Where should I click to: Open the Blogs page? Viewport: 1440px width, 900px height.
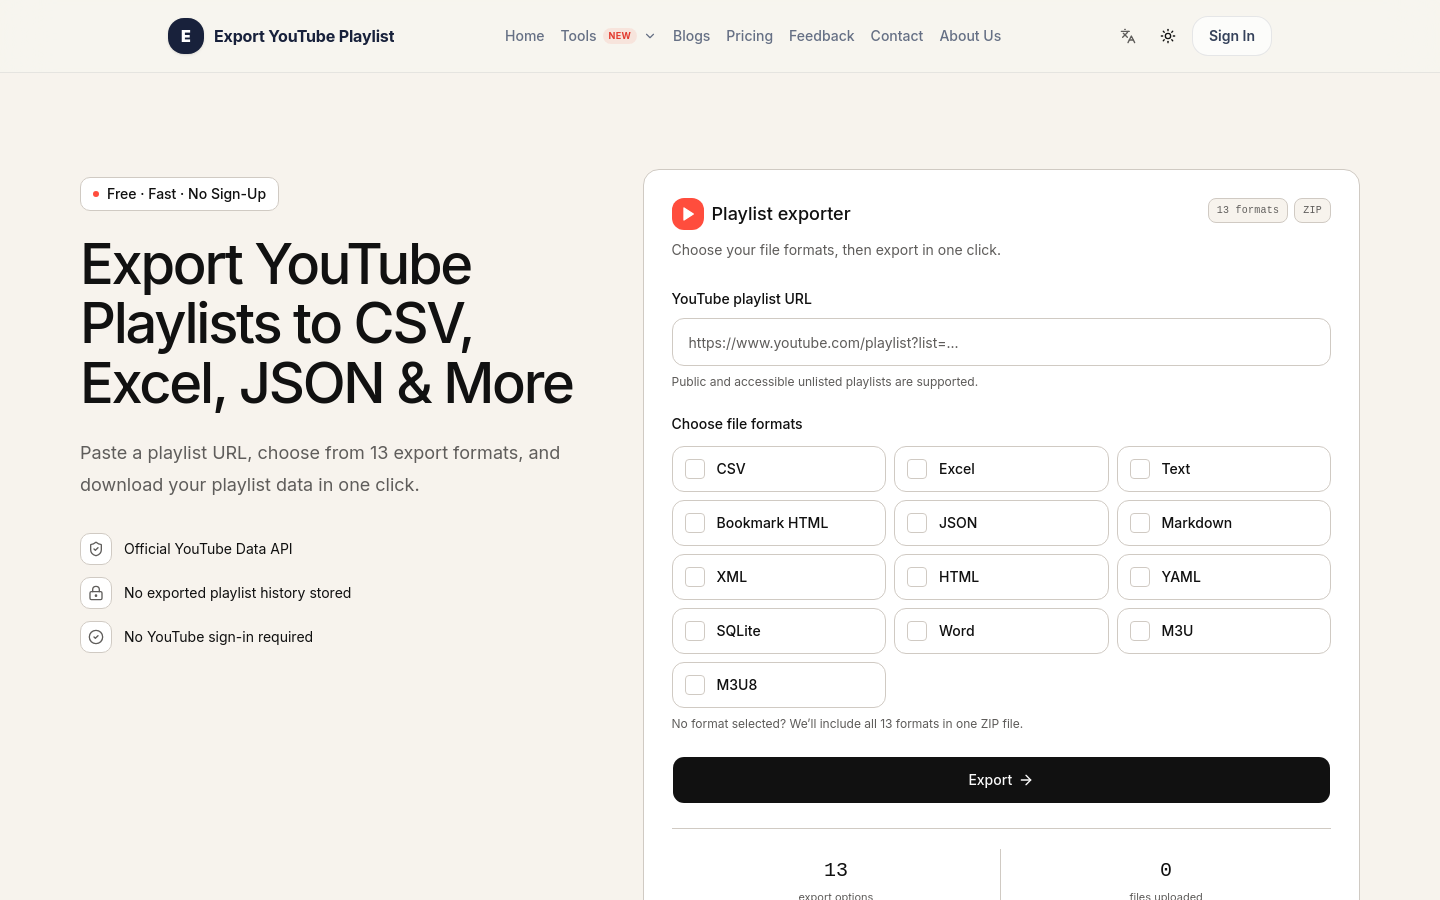[691, 36]
